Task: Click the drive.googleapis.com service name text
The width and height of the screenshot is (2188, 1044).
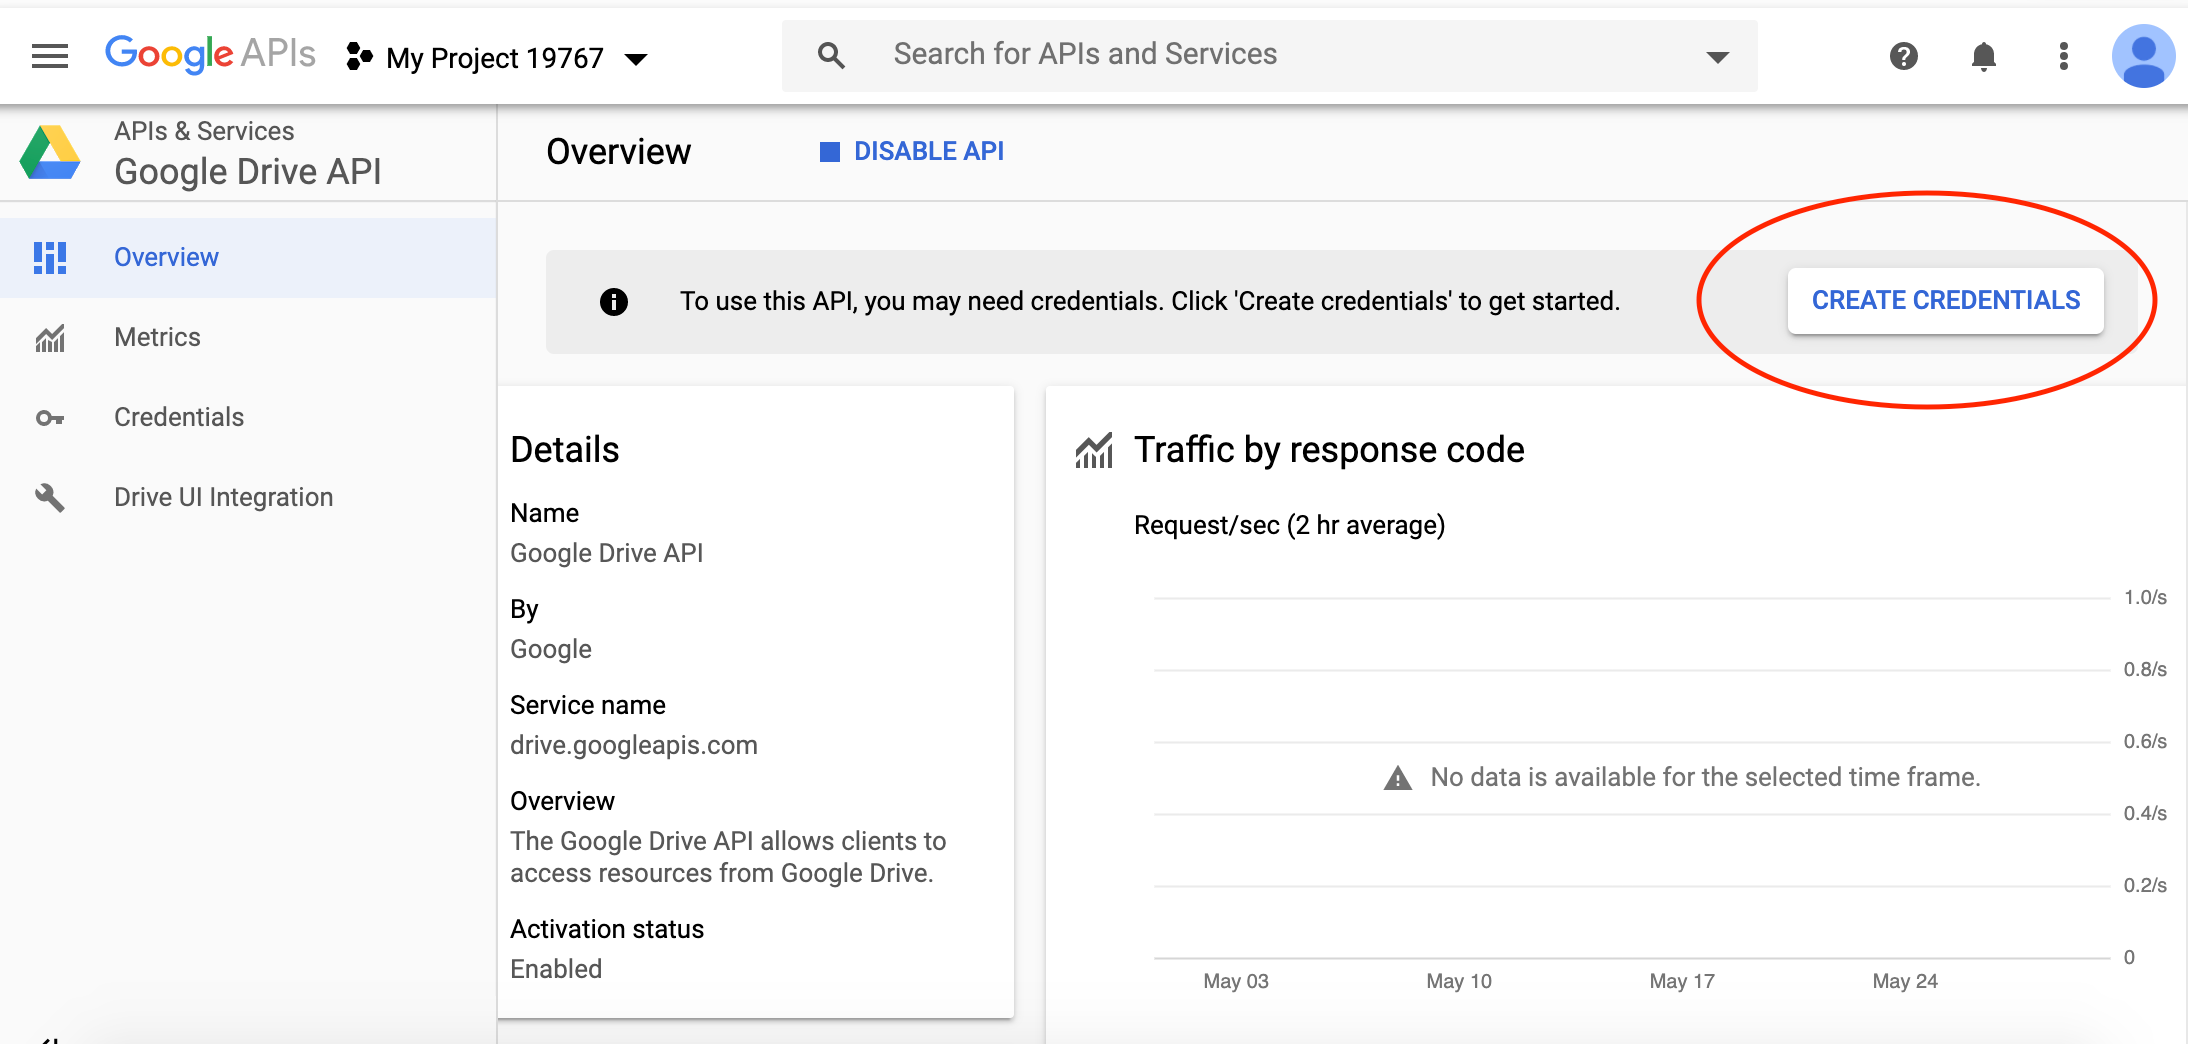Action: click(x=634, y=745)
